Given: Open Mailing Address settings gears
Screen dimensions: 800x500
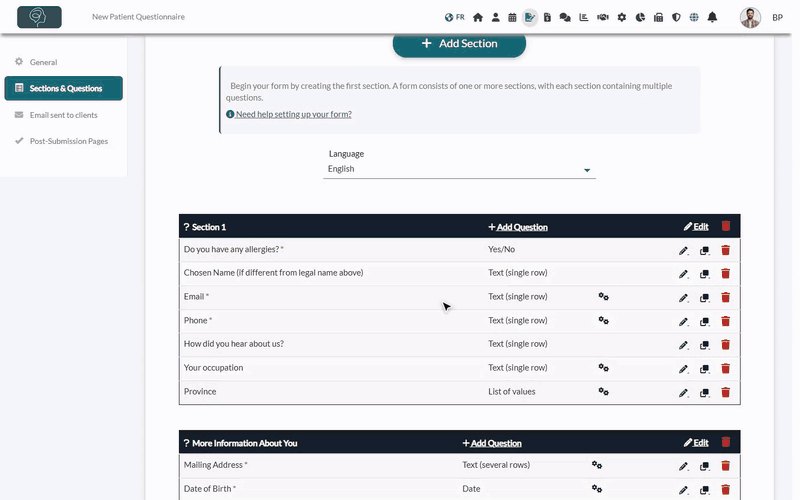Looking at the screenshot, I should pyautogui.click(x=597, y=465).
